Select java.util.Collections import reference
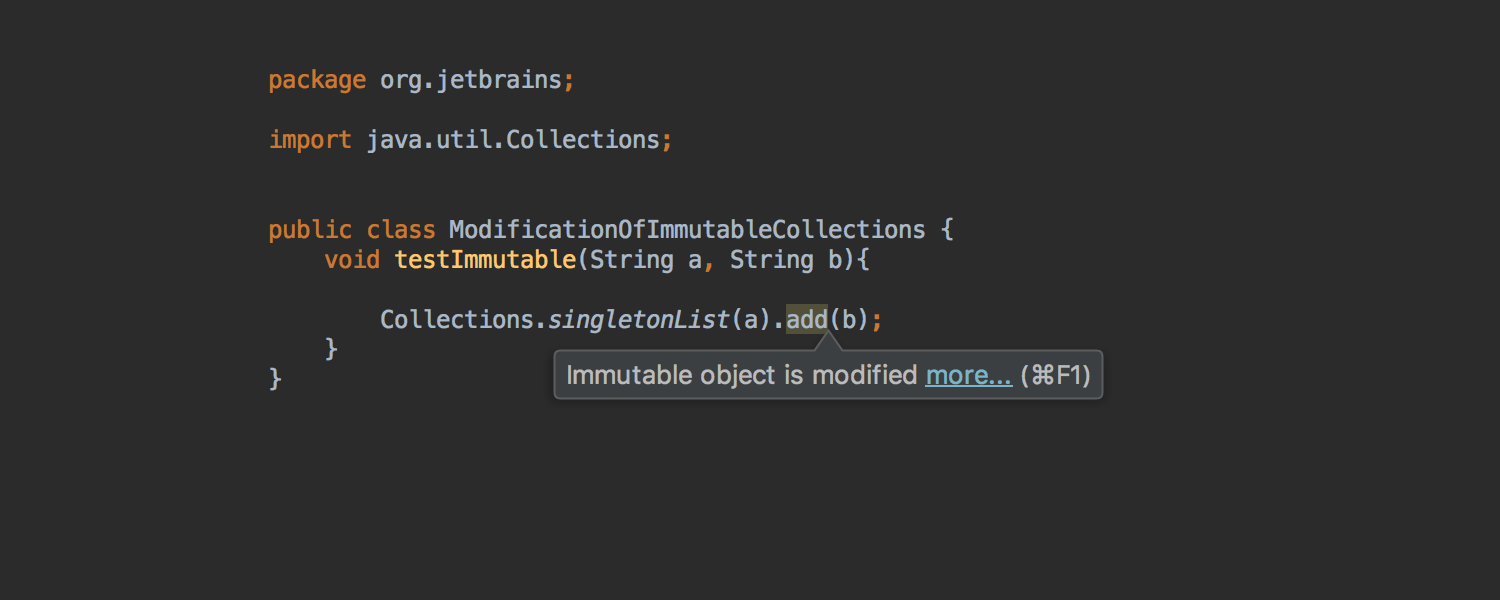 pos(513,140)
